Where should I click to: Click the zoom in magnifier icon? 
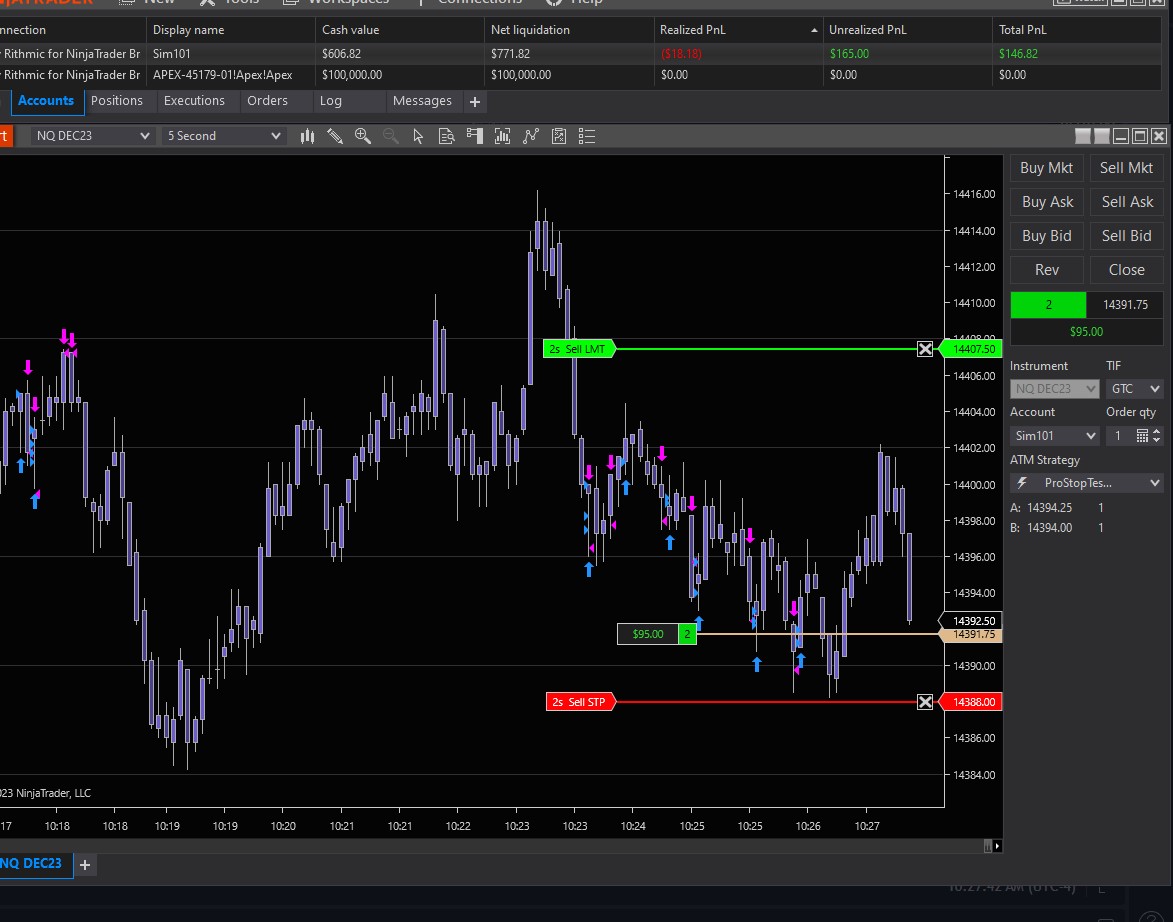363,136
